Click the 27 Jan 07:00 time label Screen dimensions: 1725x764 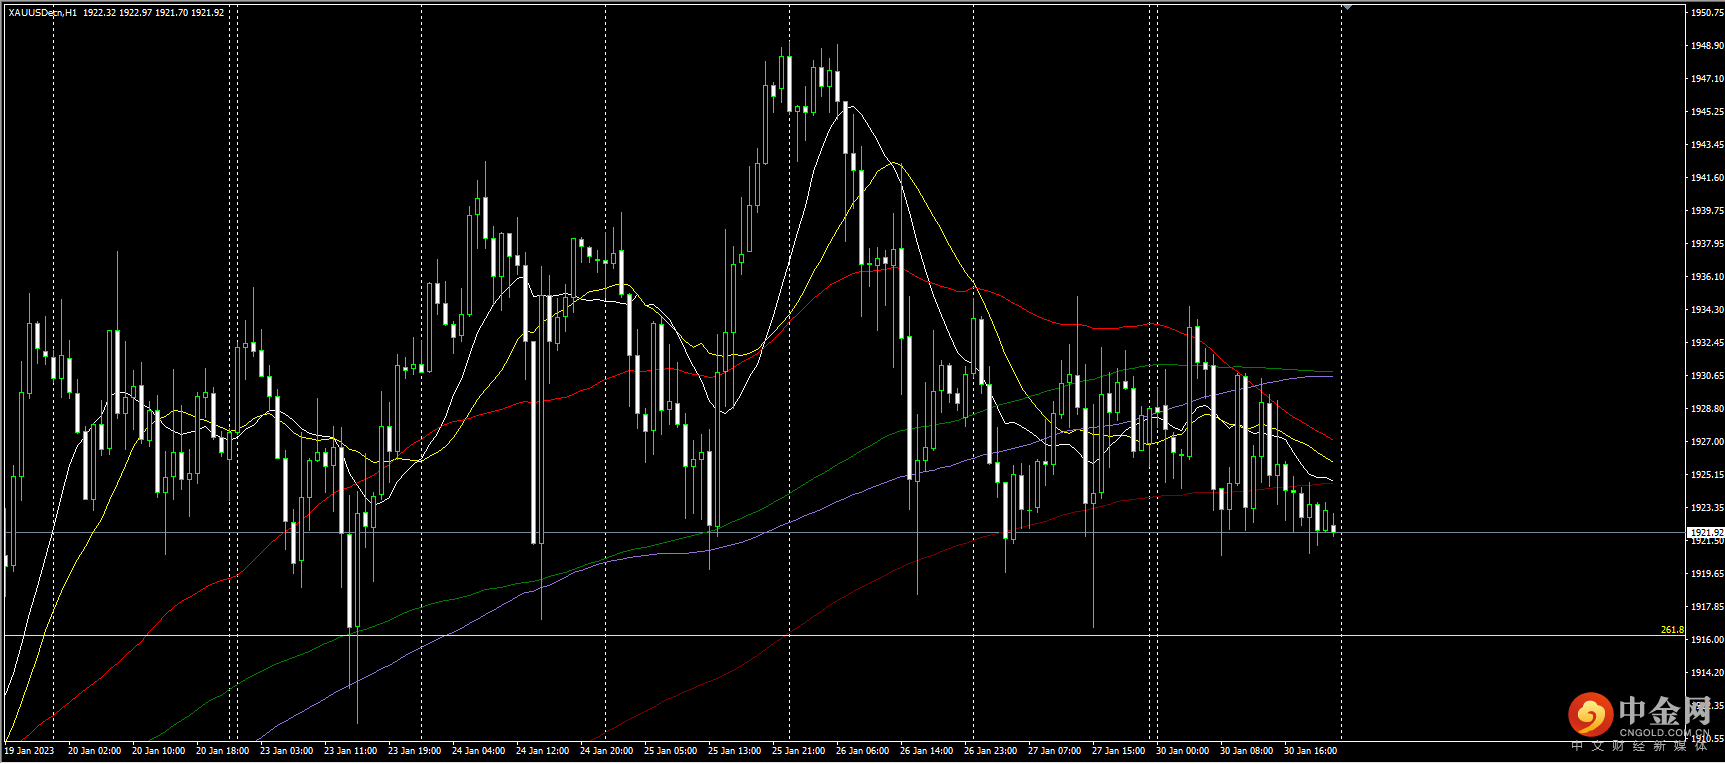click(1054, 751)
